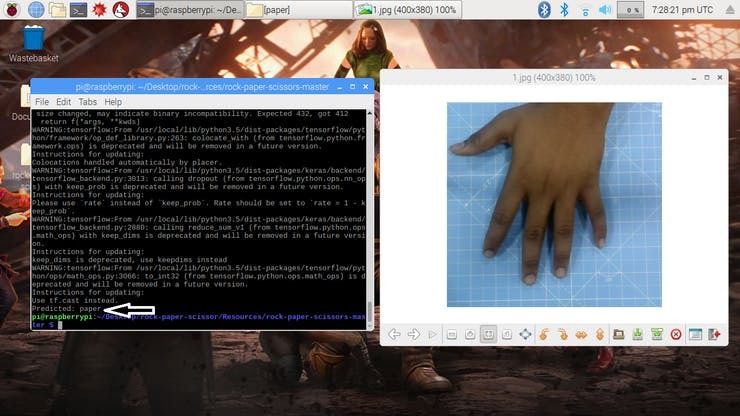740x416 pixels.
Task: Open terminal Tabs menu
Action: (x=87, y=102)
